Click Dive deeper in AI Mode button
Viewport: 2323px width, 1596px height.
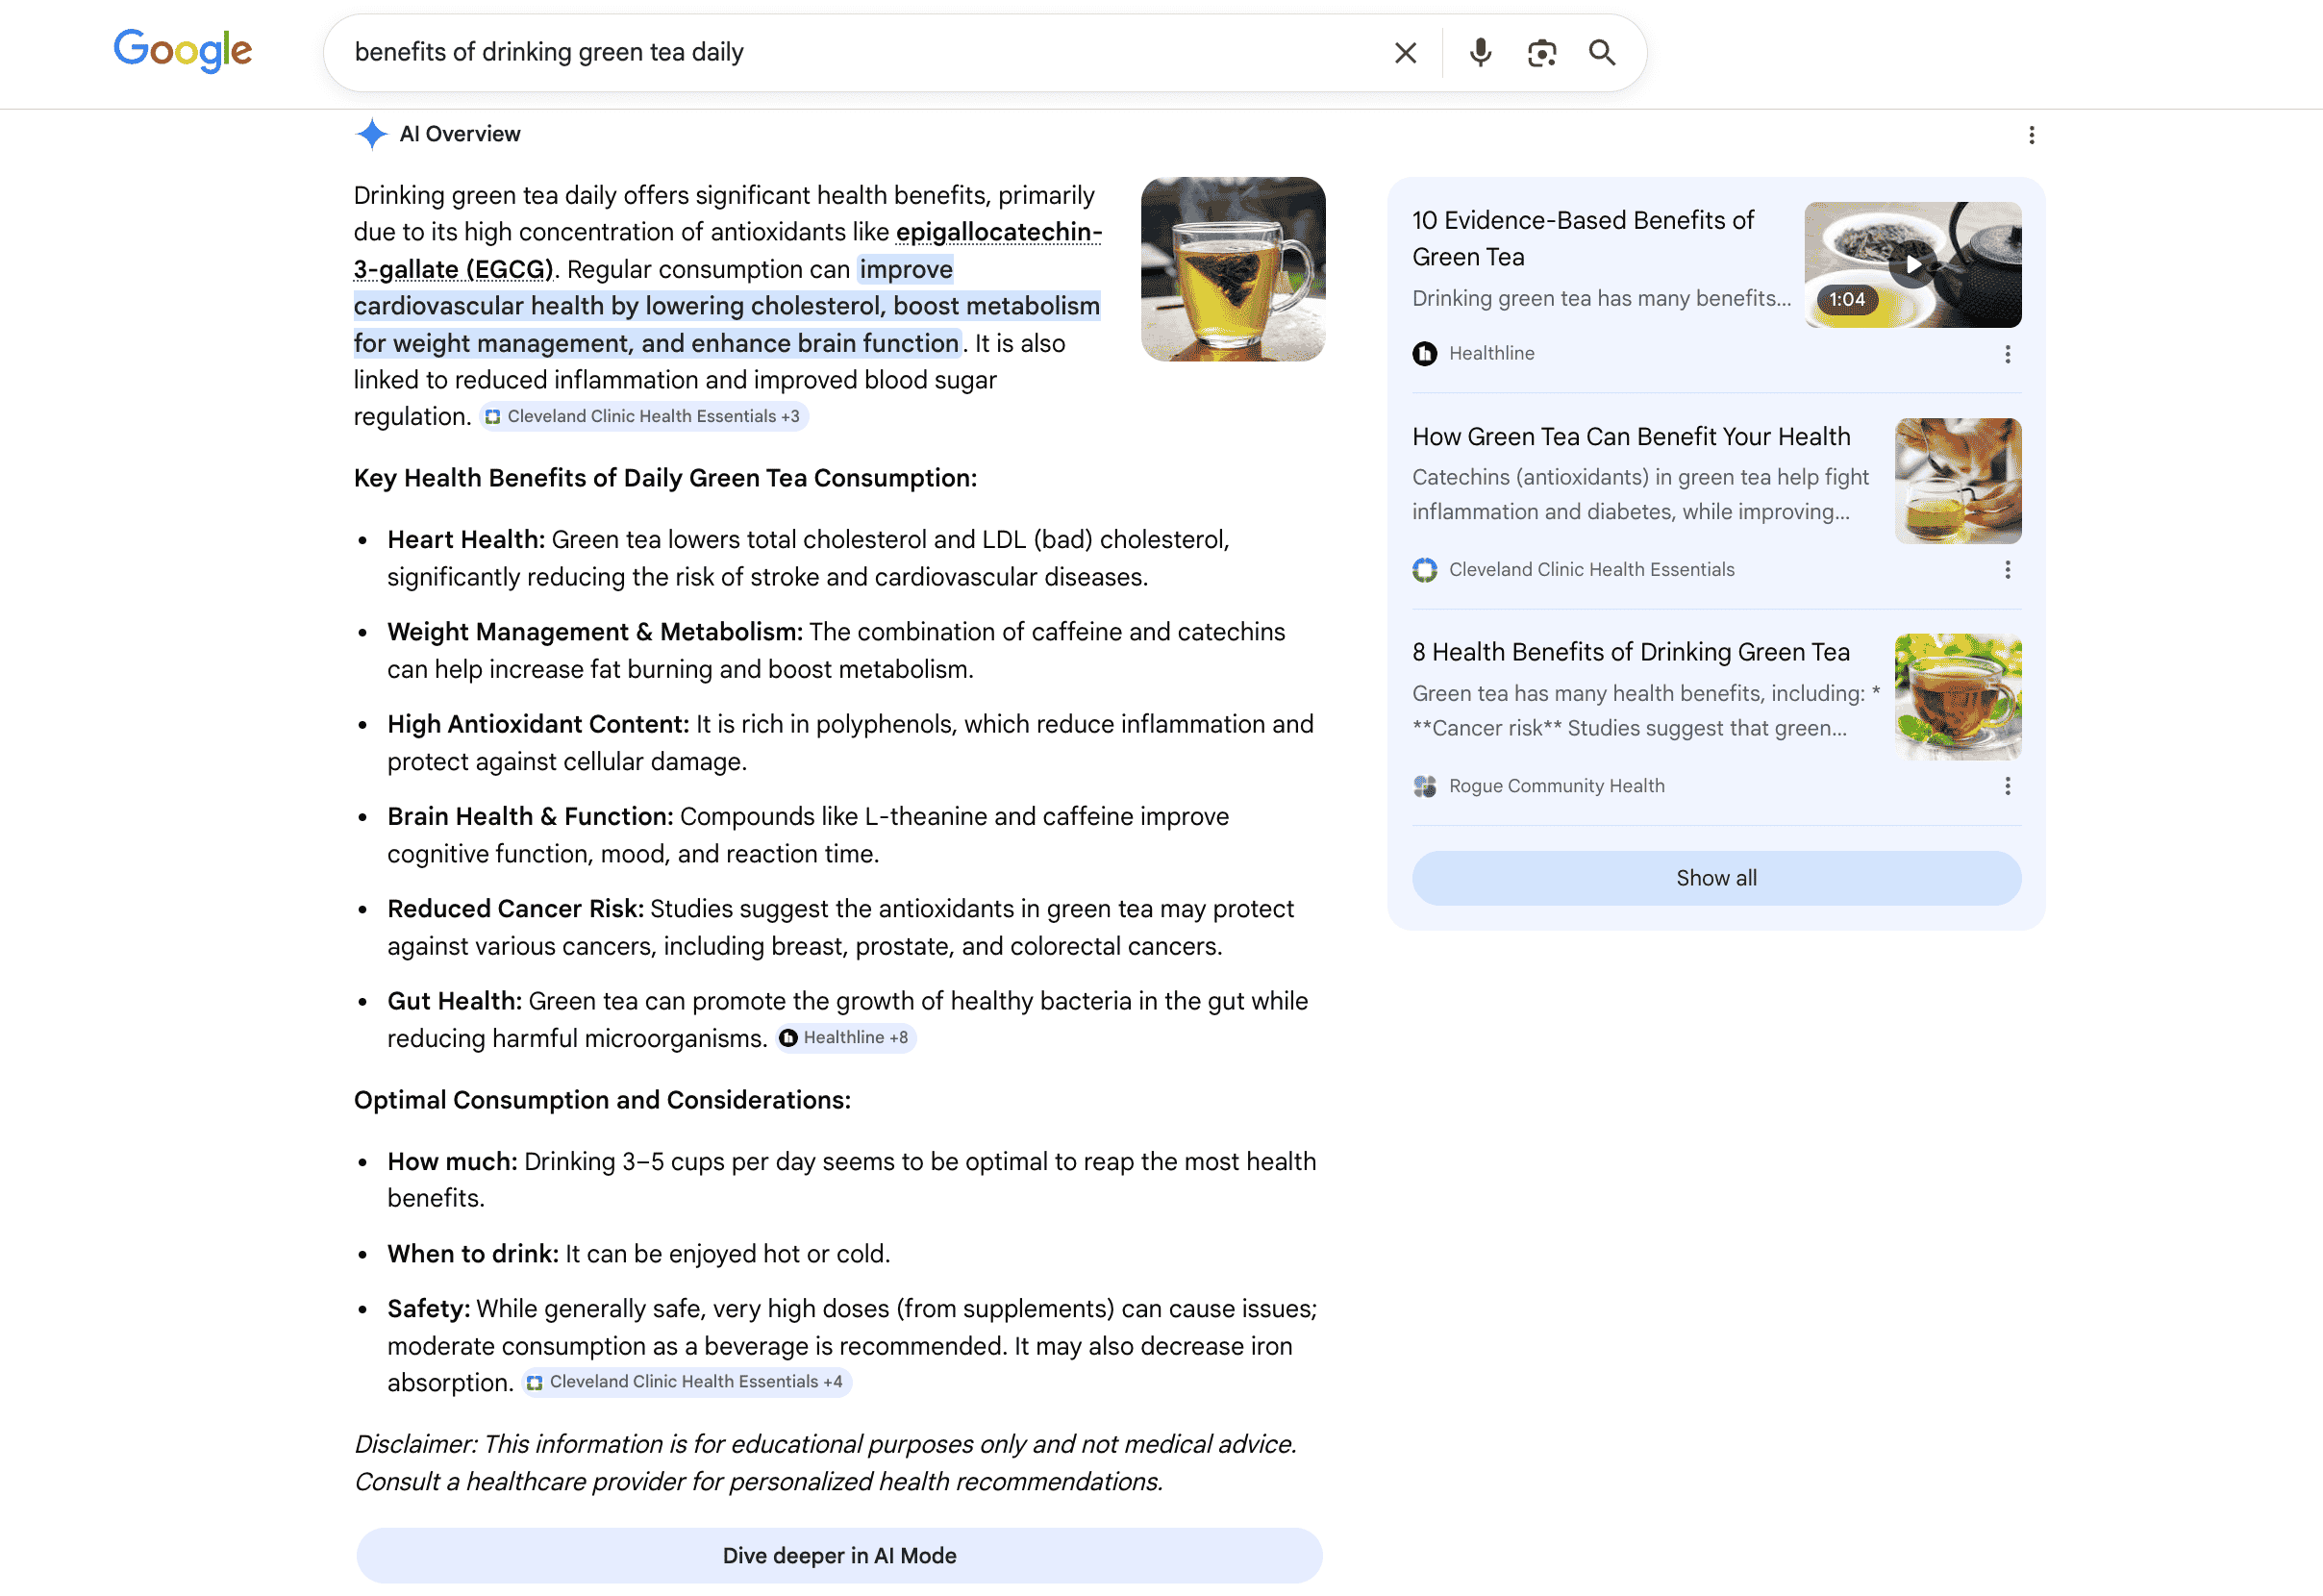(x=839, y=1555)
